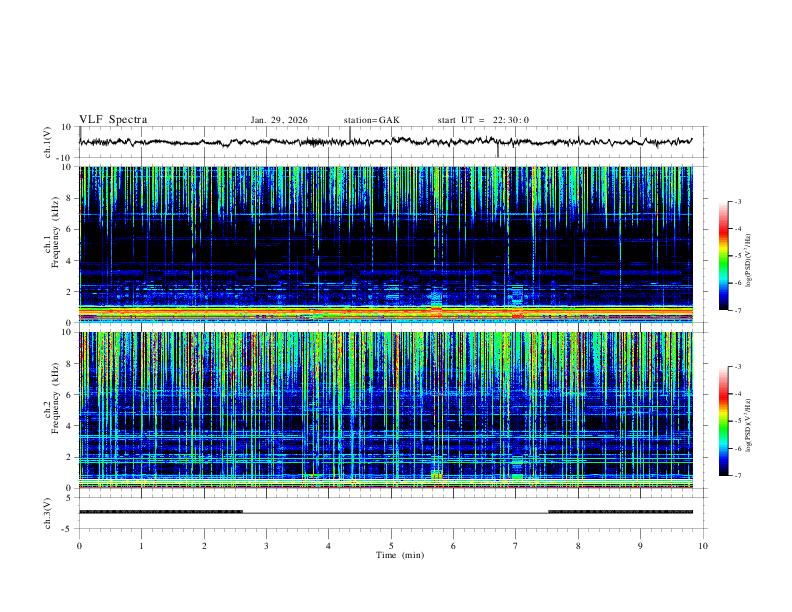Click the "-3" label on ch.1 color bar
792x612 pixels.
[x=738, y=201]
